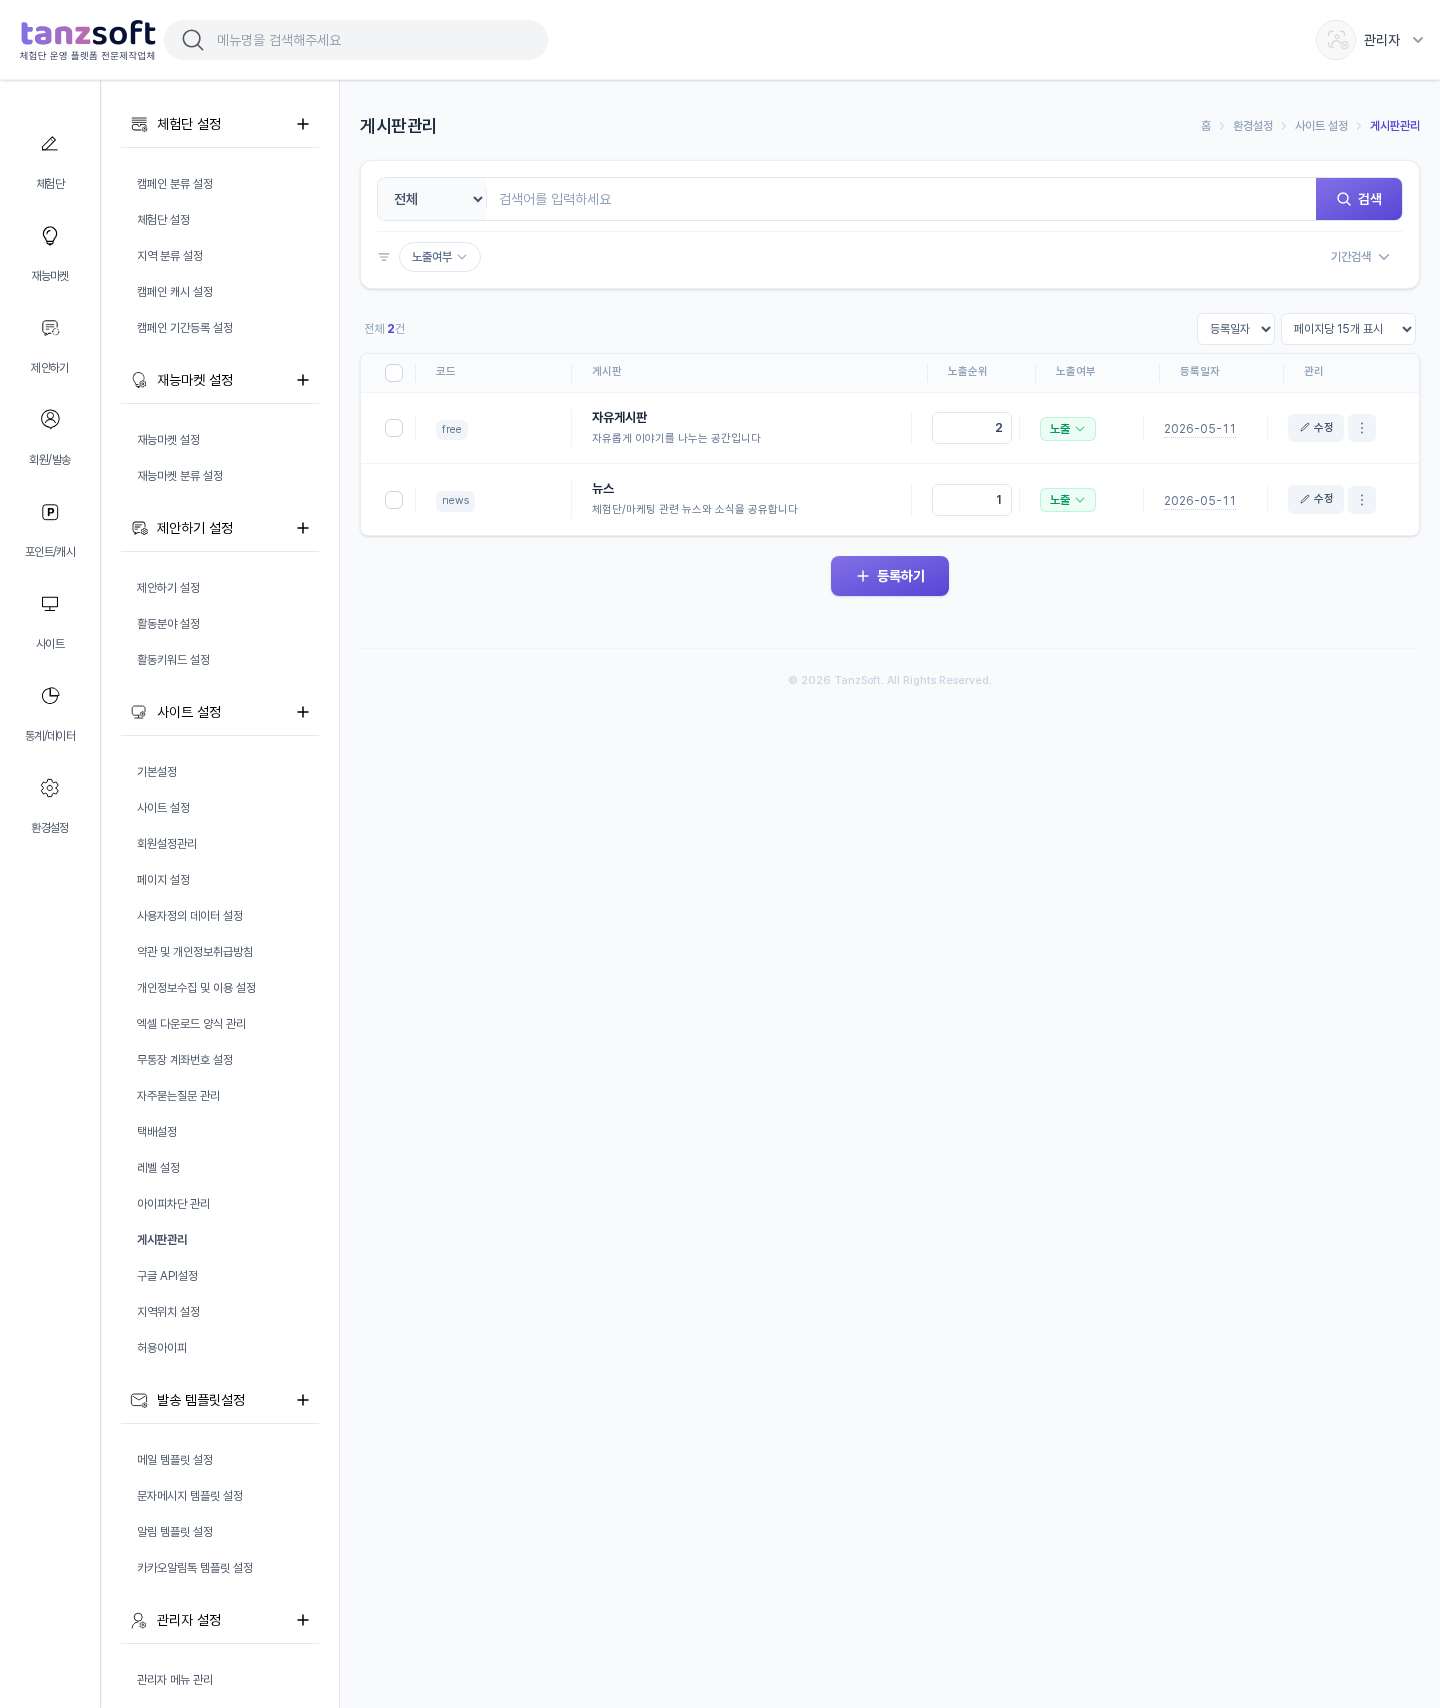Expand the 기간검색 period search
1440x1708 pixels.
tap(1360, 257)
